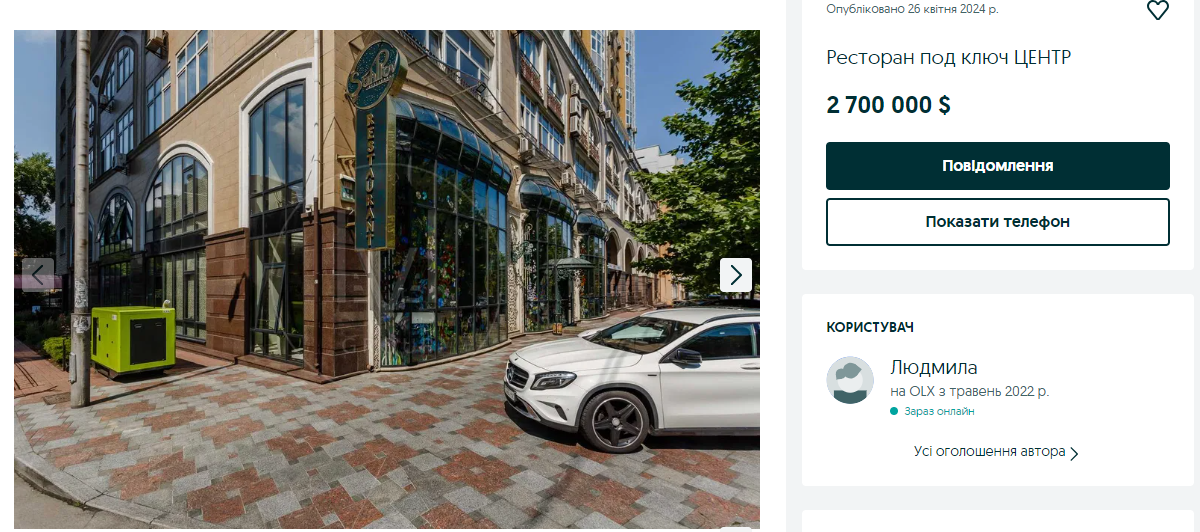The image size is (1200, 532).
Task: Click the Повідомлення button
Action: click(x=998, y=166)
